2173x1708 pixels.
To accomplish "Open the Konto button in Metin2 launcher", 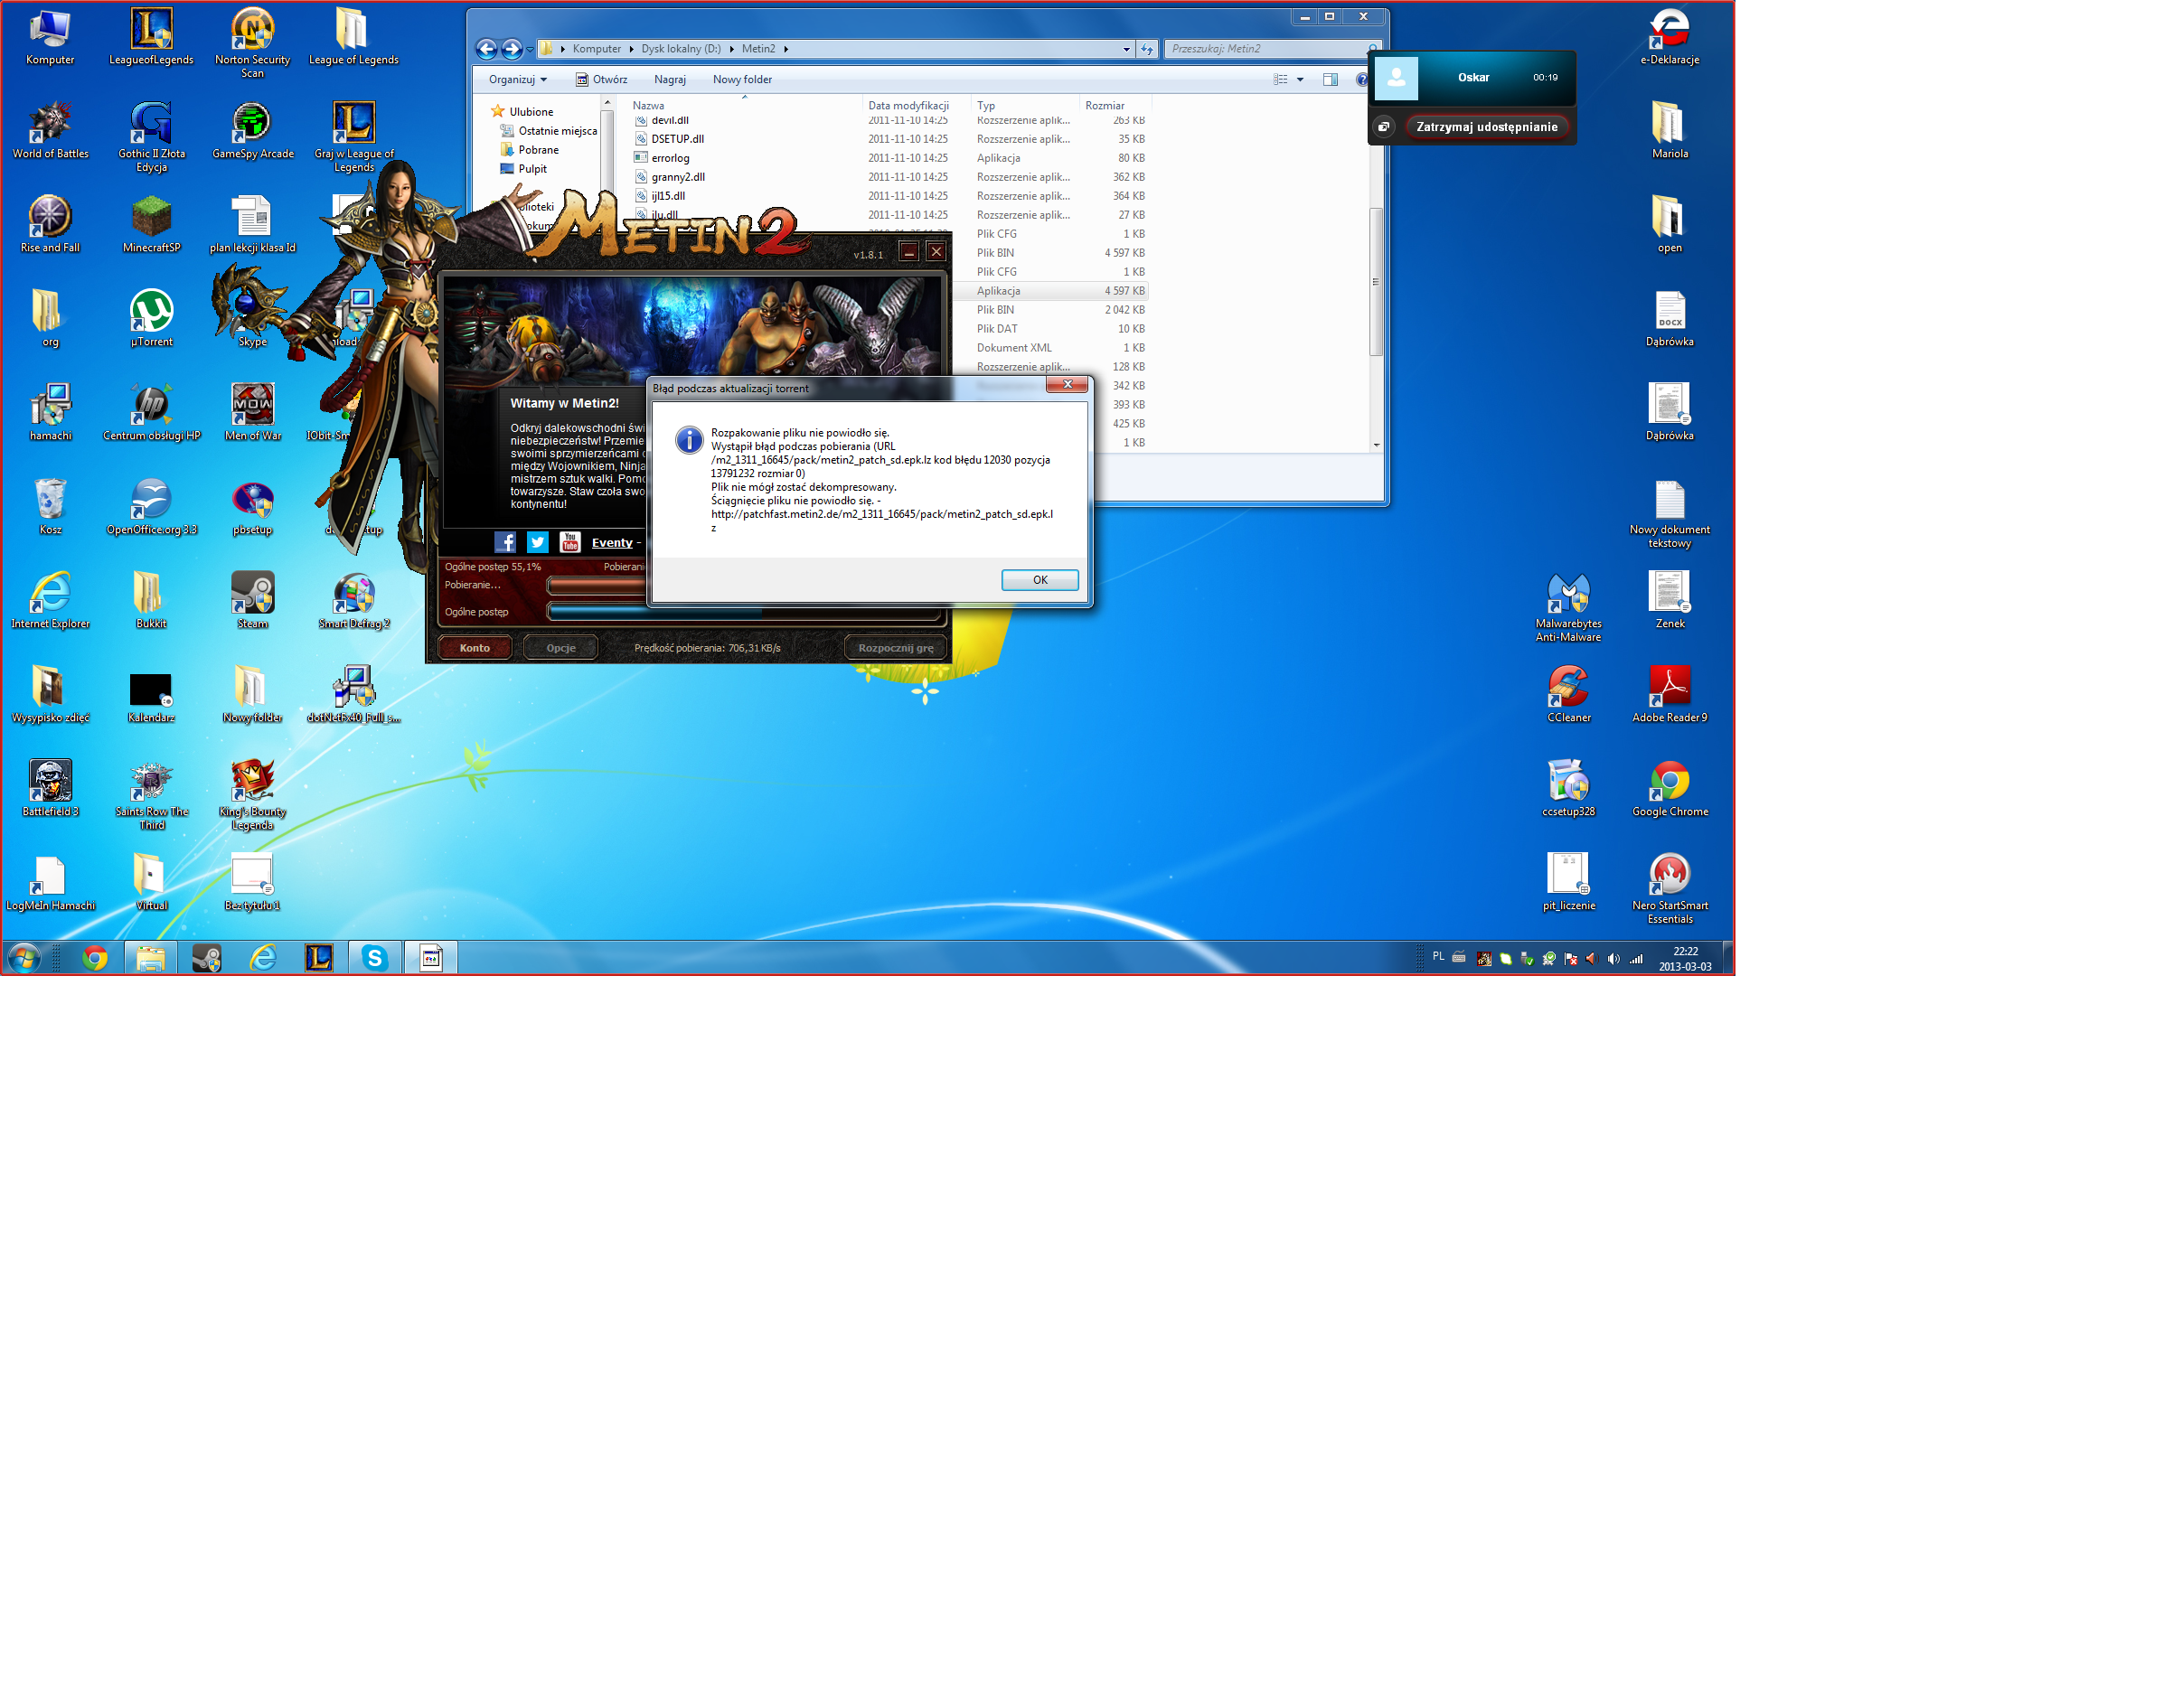I will point(474,648).
